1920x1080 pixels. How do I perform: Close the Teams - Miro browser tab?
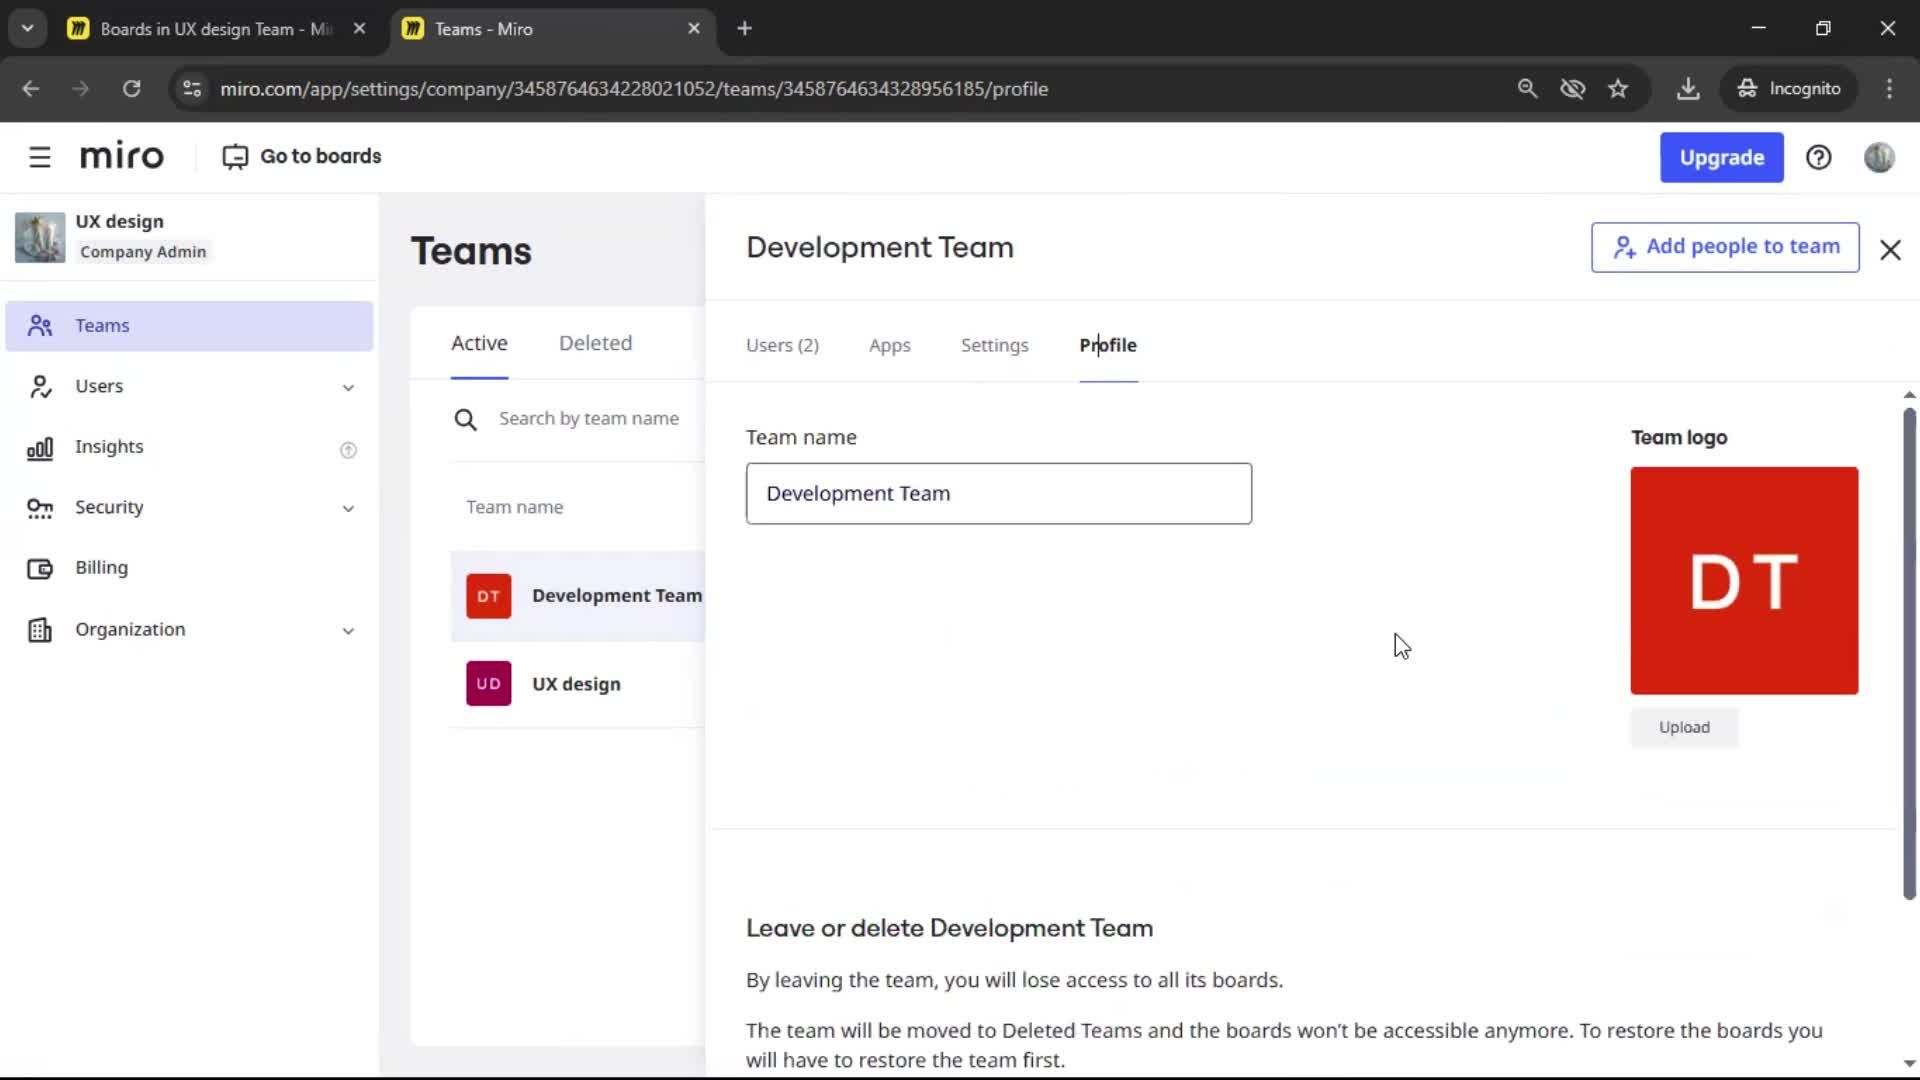coord(694,28)
